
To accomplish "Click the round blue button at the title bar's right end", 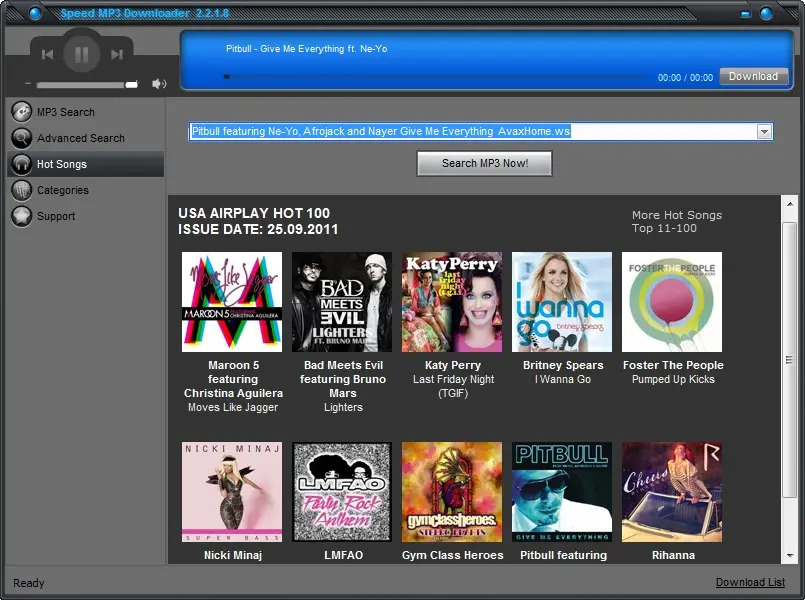I will point(766,13).
